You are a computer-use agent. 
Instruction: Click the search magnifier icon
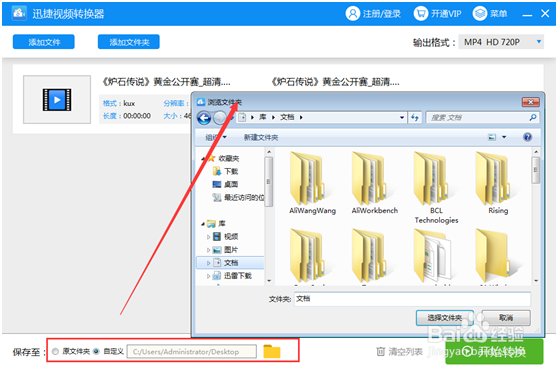pyautogui.click(x=533, y=117)
